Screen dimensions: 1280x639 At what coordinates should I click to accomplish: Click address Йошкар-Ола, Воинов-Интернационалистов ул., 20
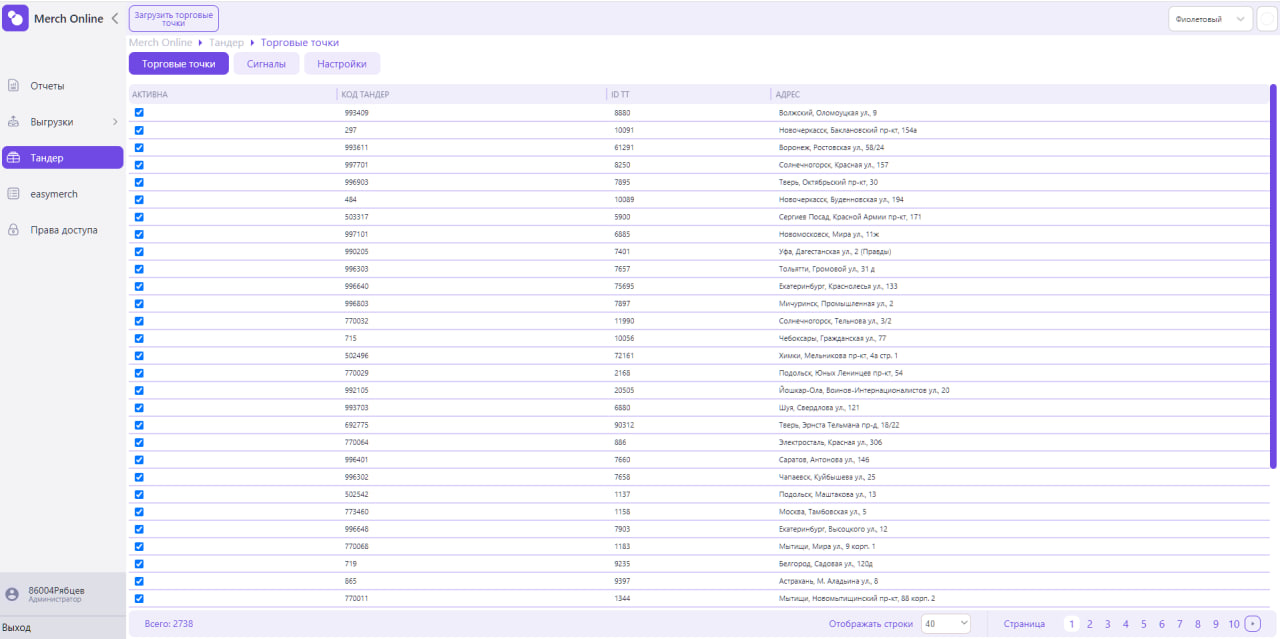(864, 390)
